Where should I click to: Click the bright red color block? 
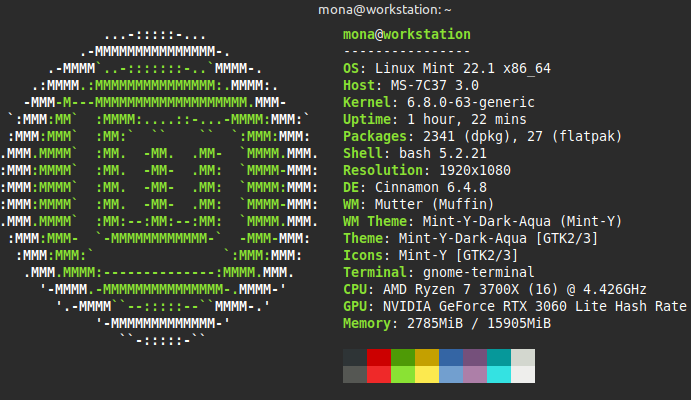coord(379,374)
